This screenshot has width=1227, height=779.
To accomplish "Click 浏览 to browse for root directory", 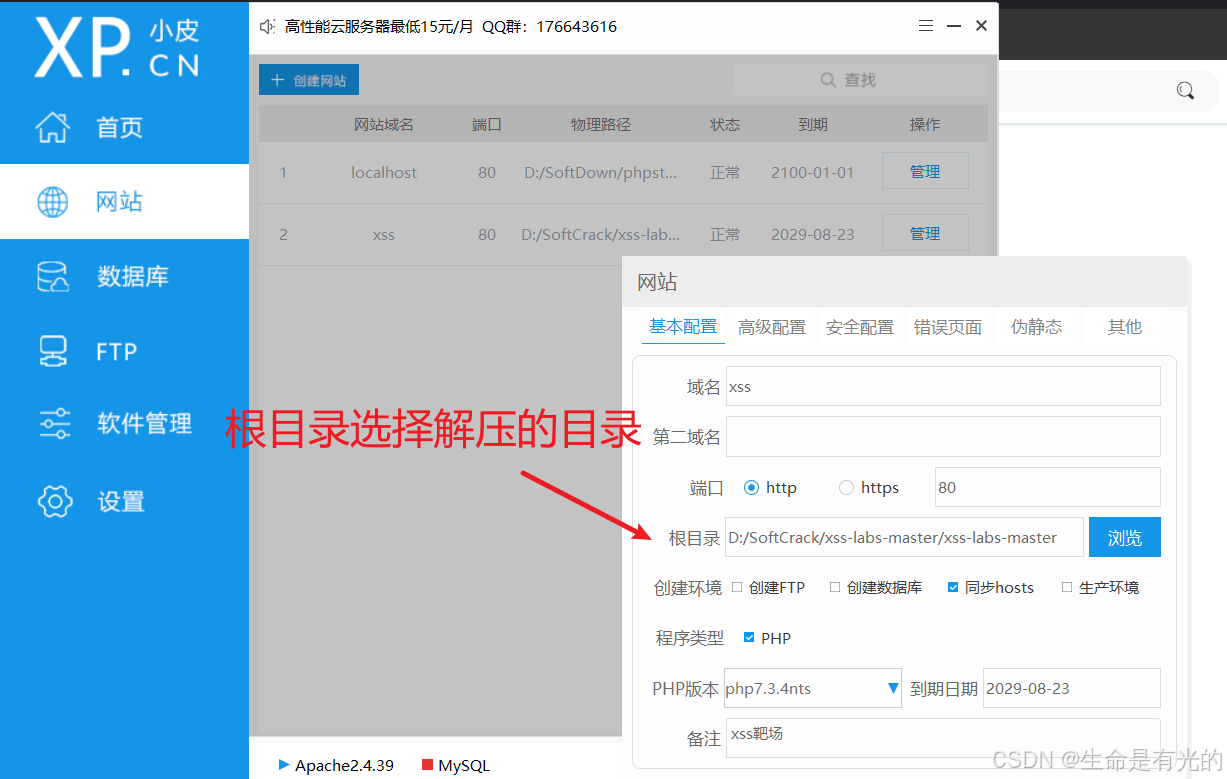I will 1124,537.
